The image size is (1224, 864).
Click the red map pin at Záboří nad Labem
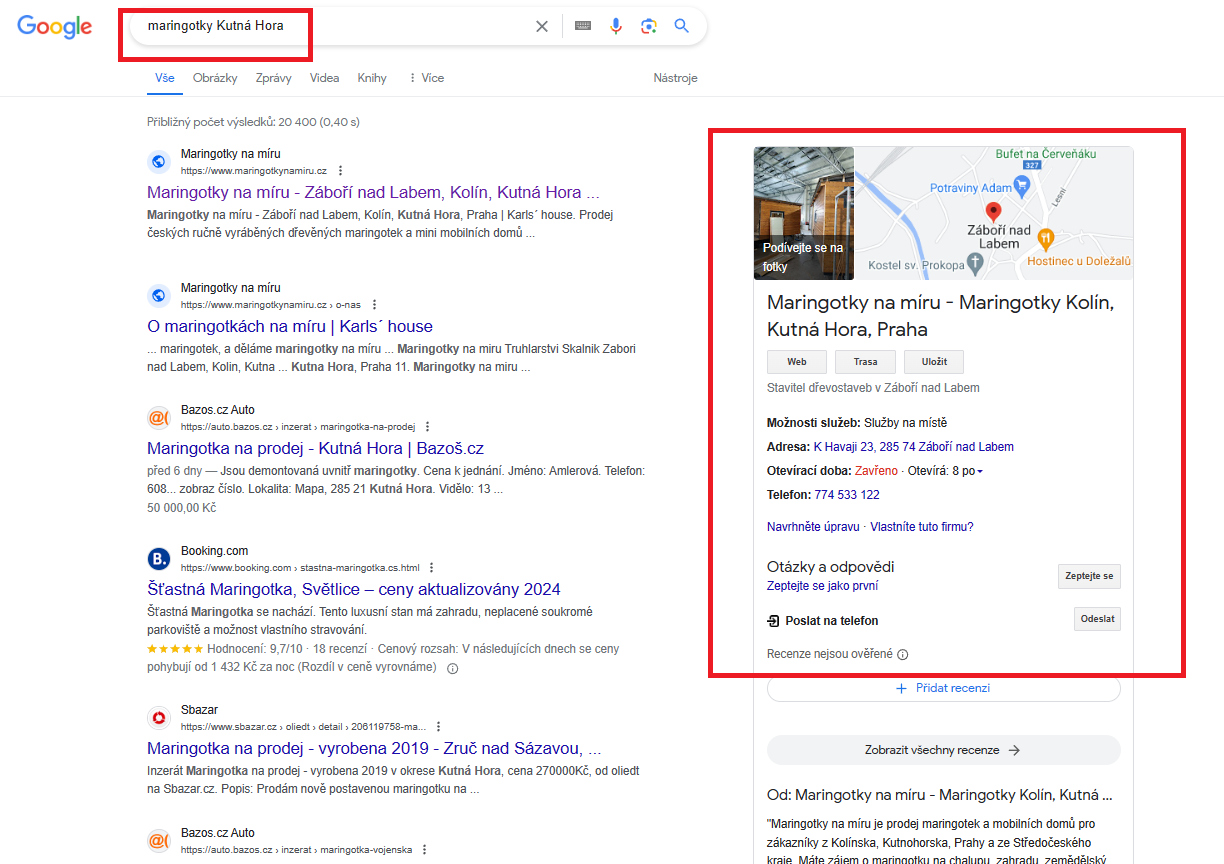[x=993, y=212]
